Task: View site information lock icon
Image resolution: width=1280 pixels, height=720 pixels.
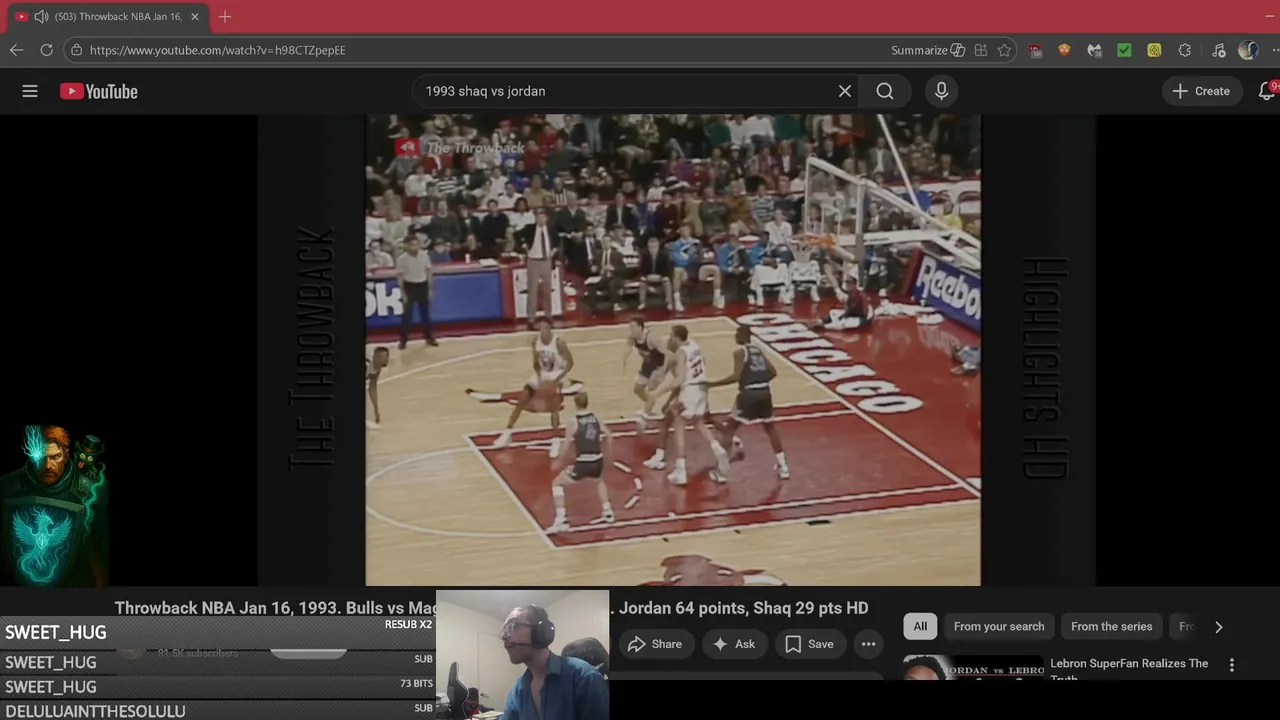Action: (76, 50)
